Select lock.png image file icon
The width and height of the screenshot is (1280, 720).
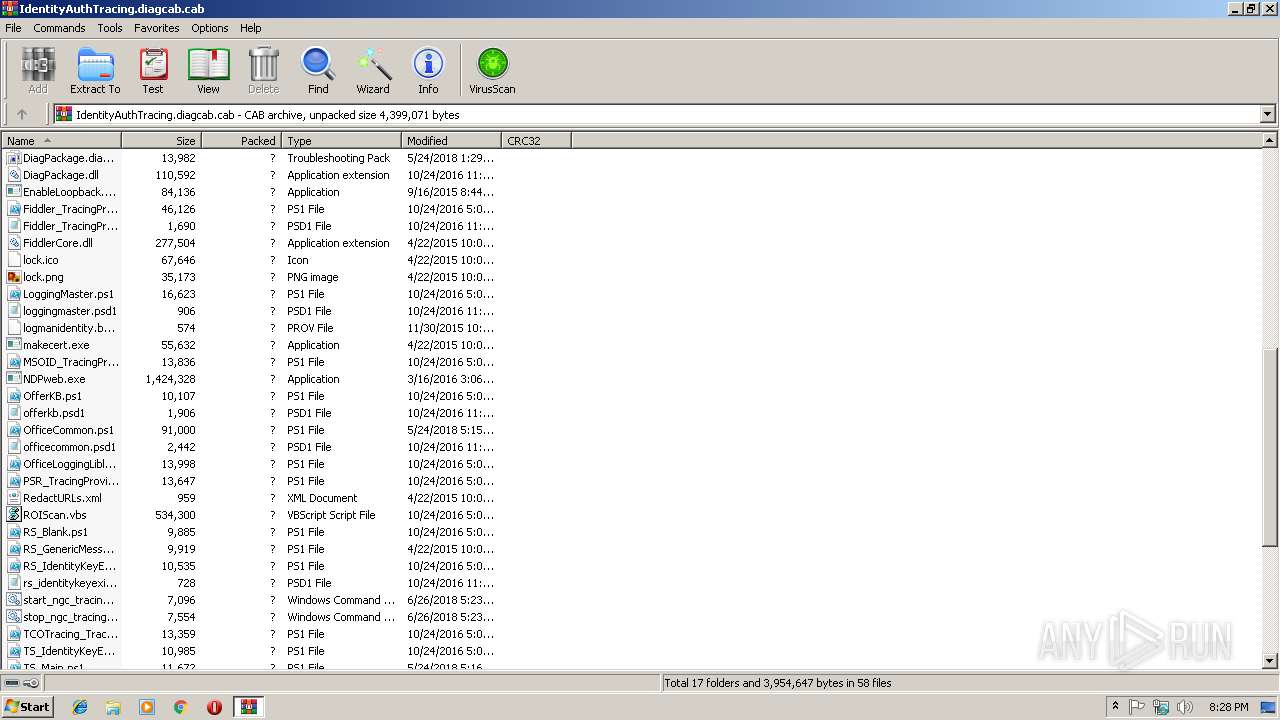(x=14, y=277)
